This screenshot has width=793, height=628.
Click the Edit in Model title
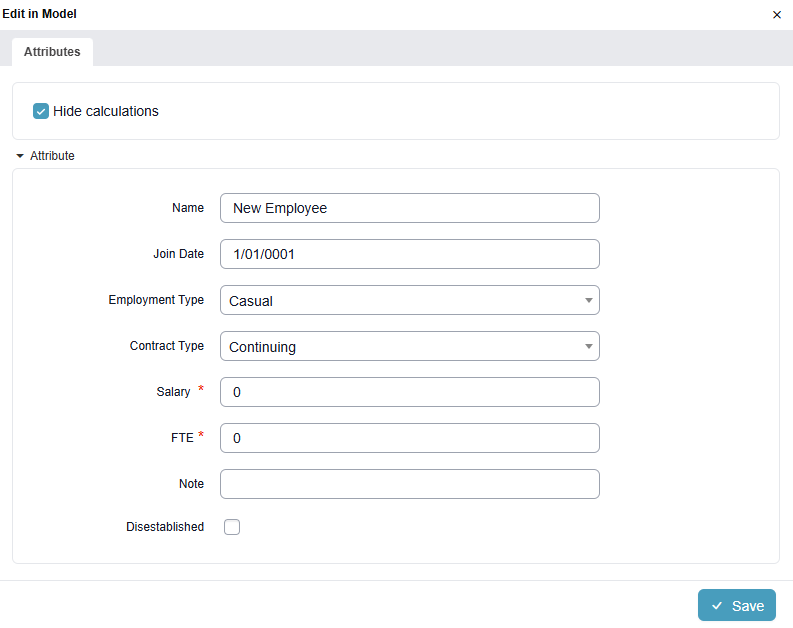(39, 14)
